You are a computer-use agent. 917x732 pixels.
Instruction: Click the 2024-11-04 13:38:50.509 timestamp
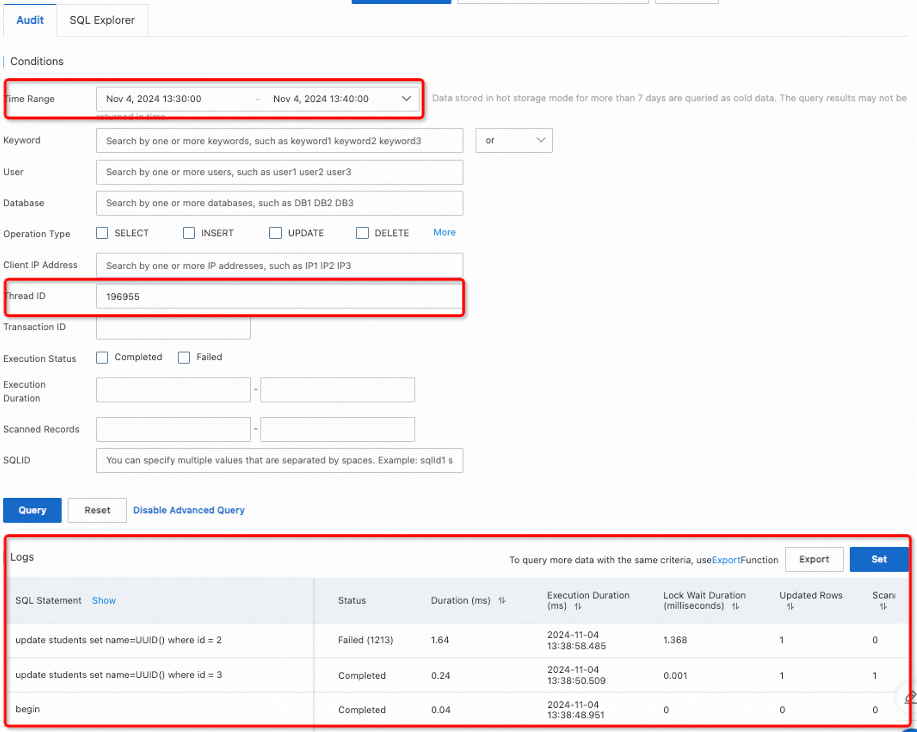point(576,675)
